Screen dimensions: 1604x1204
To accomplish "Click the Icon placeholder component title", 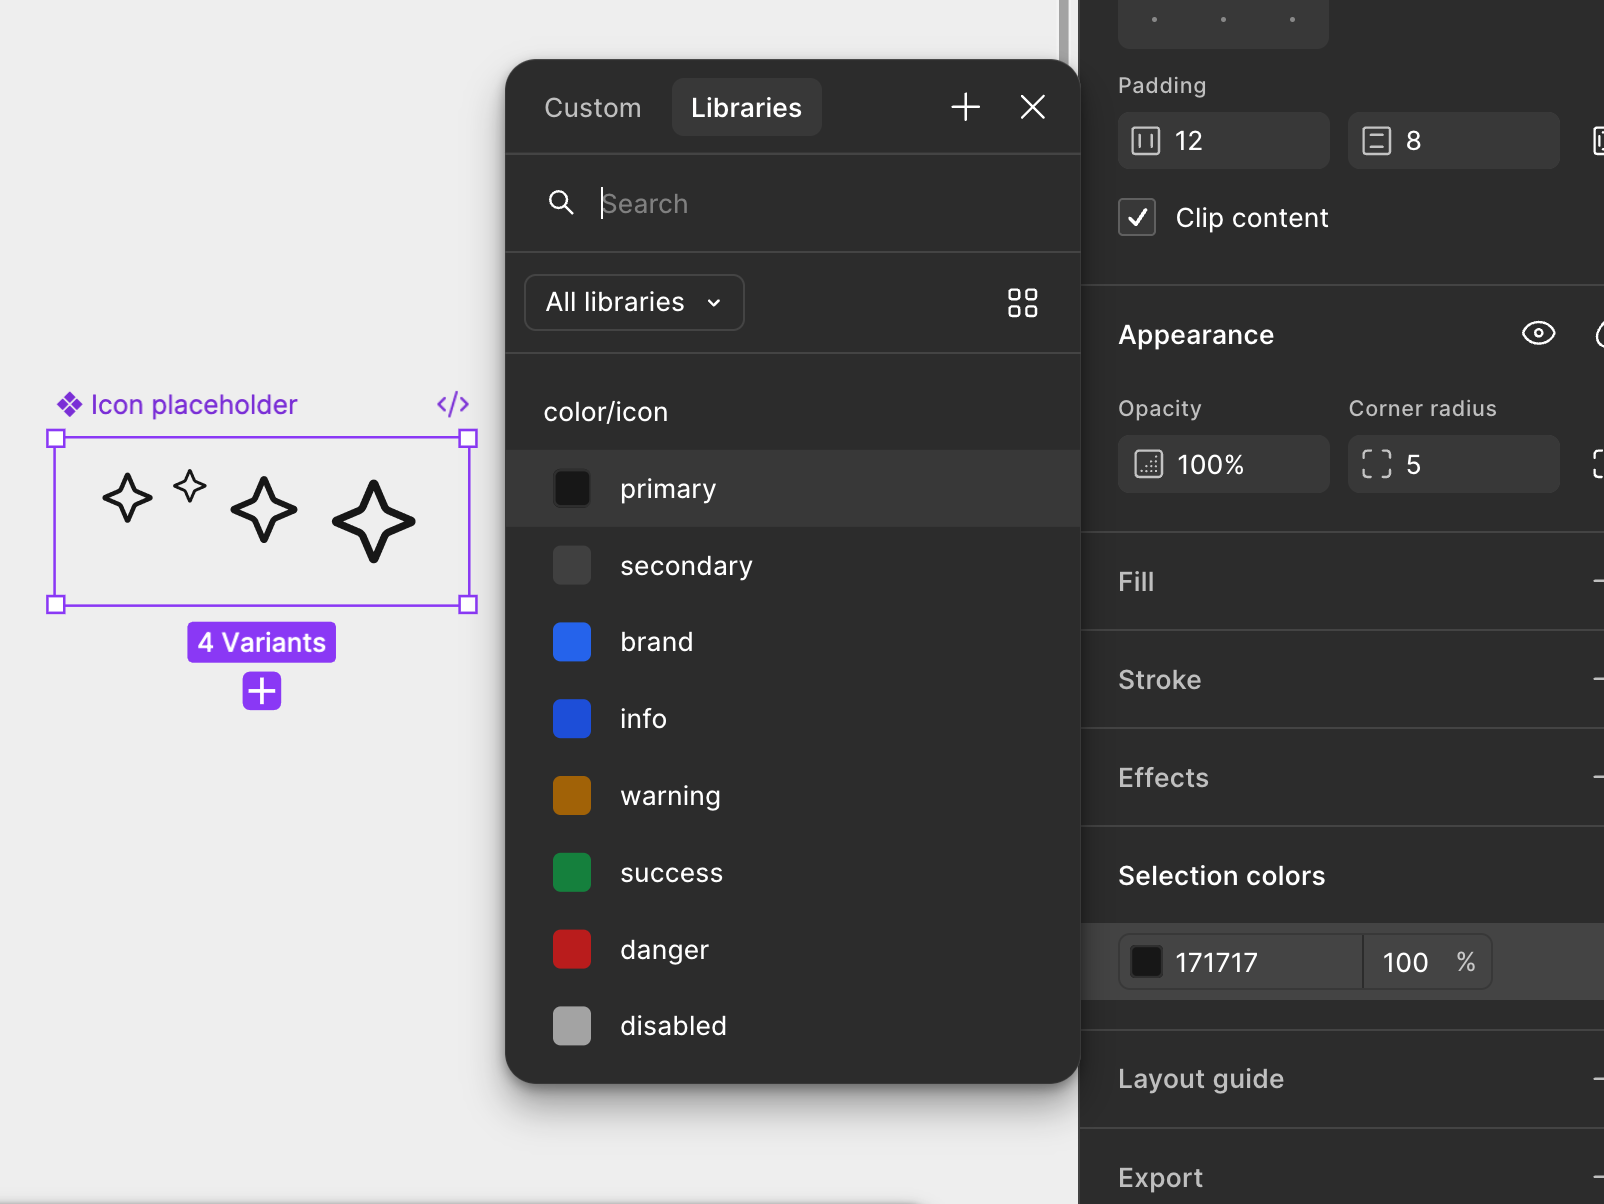I will pyautogui.click(x=194, y=404).
